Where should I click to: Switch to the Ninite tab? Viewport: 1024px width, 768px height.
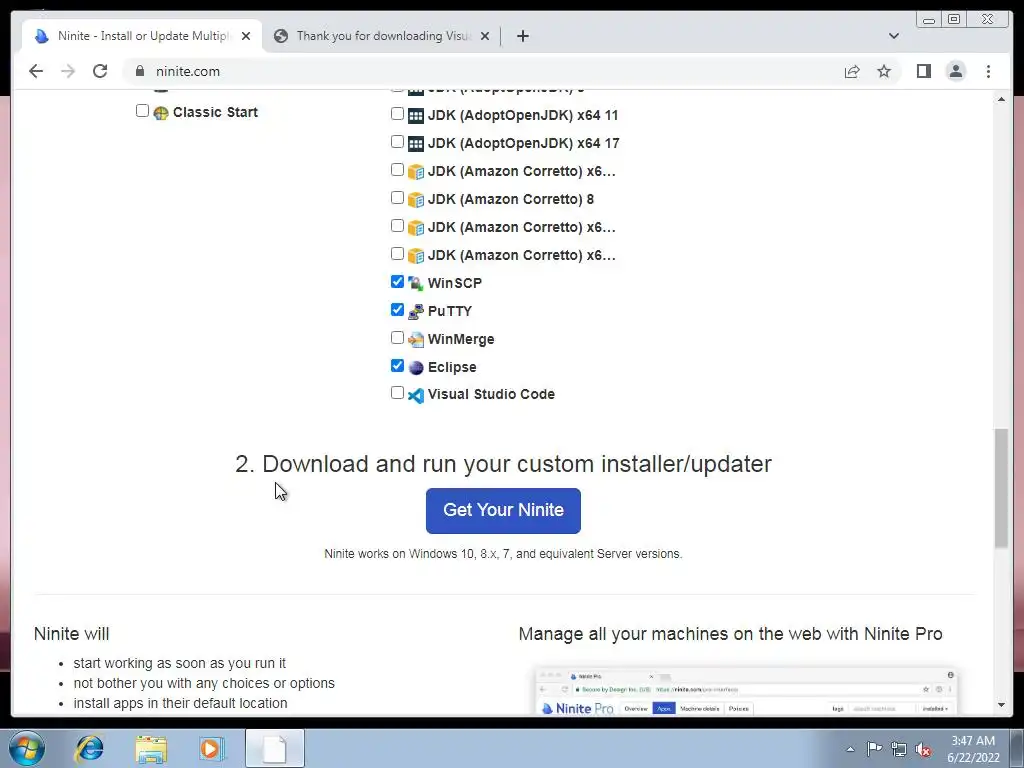click(142, 36)
